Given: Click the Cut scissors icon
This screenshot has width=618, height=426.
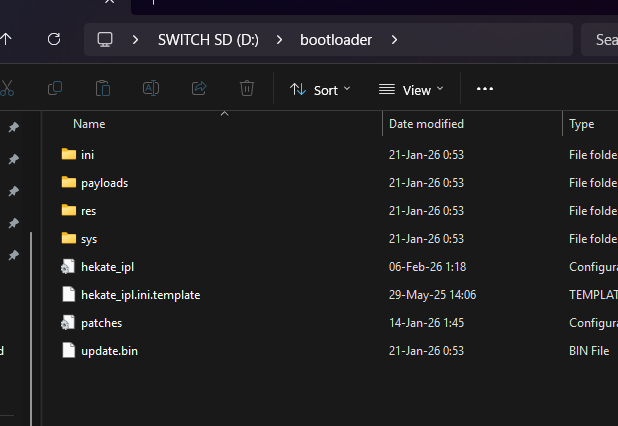Looking at the screenshot, I should [x=7, y=88].
